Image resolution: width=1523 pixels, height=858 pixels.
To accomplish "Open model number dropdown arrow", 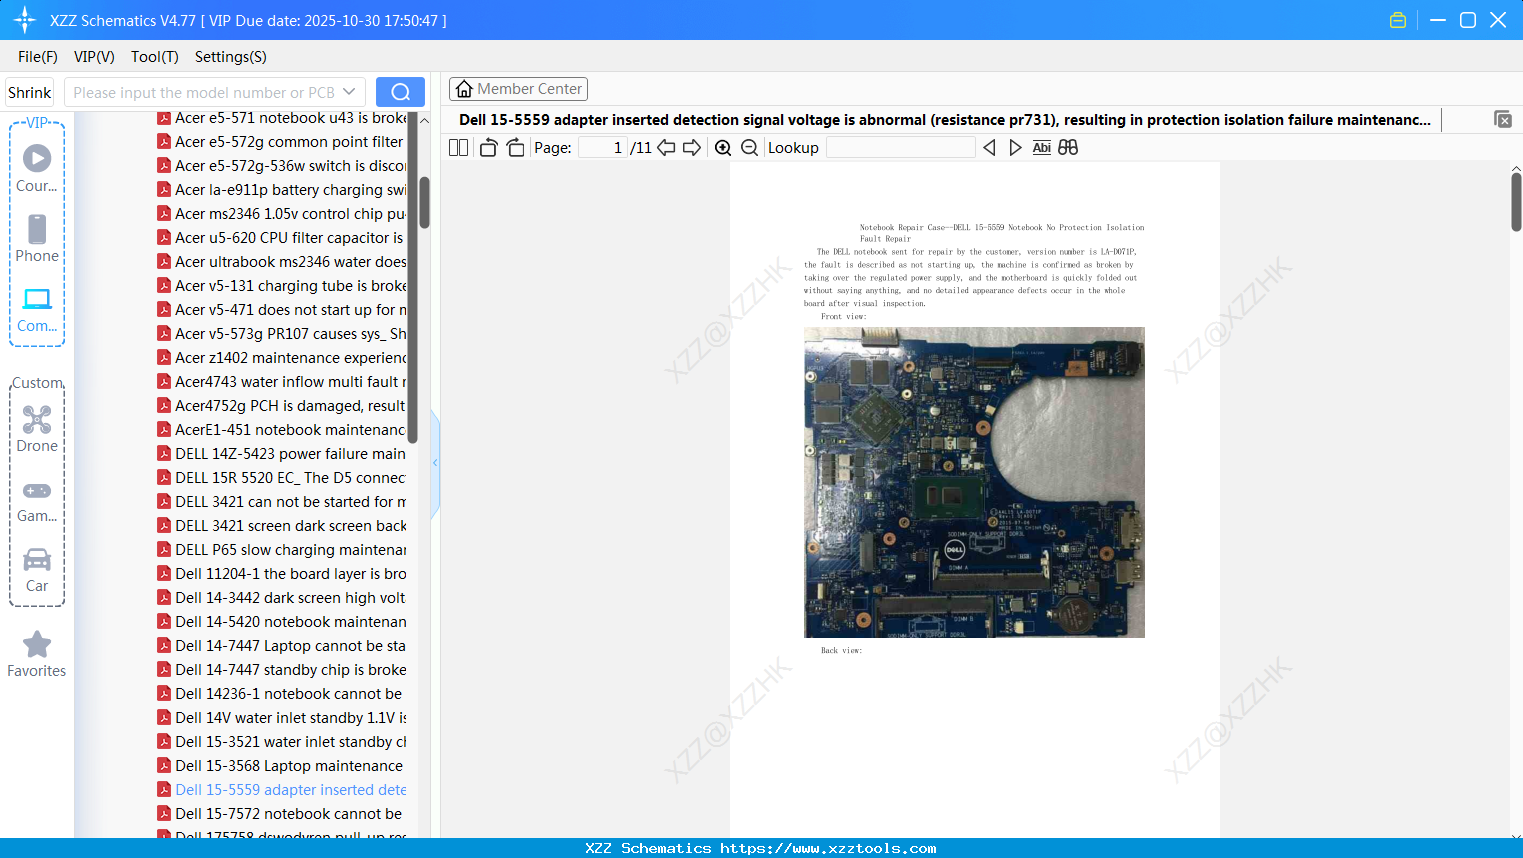I will coord(349,92).
